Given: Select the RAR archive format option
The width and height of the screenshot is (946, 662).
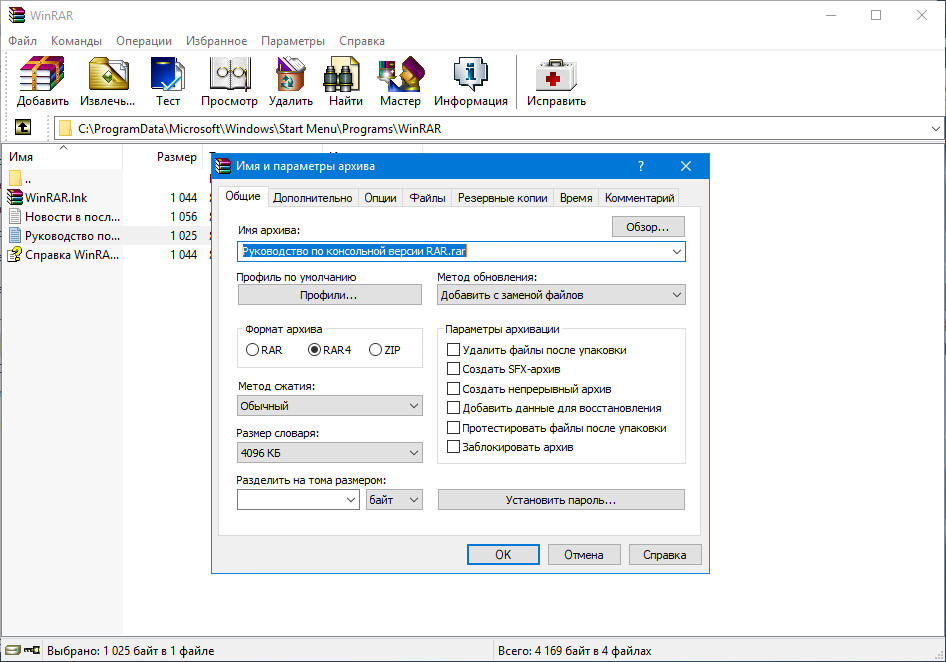Looking at the screenshot, I should click(252, 350).
